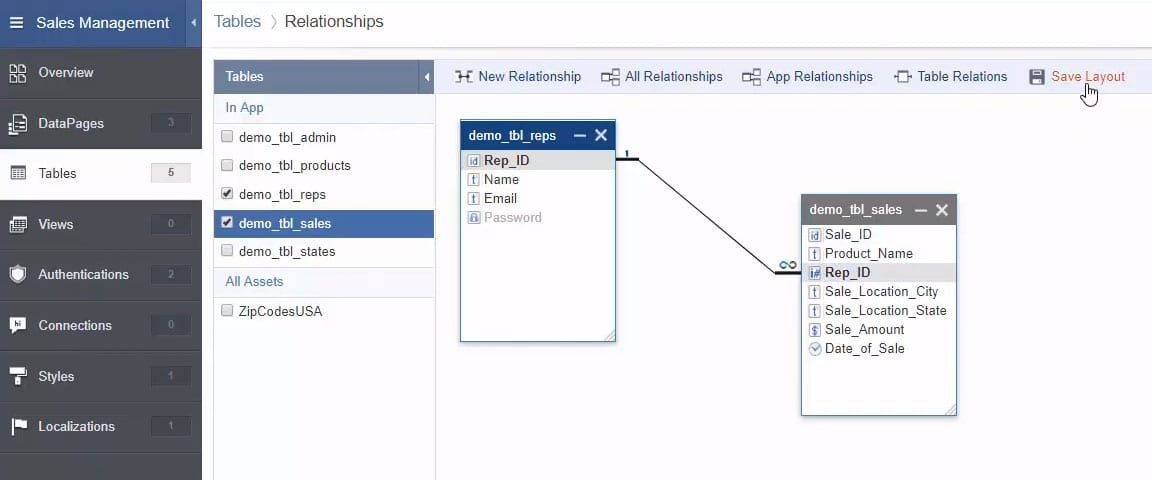The height and width of the screenshot is (480, 1152).
Task: Click the Styles paint roller icon
Action: 18,376
